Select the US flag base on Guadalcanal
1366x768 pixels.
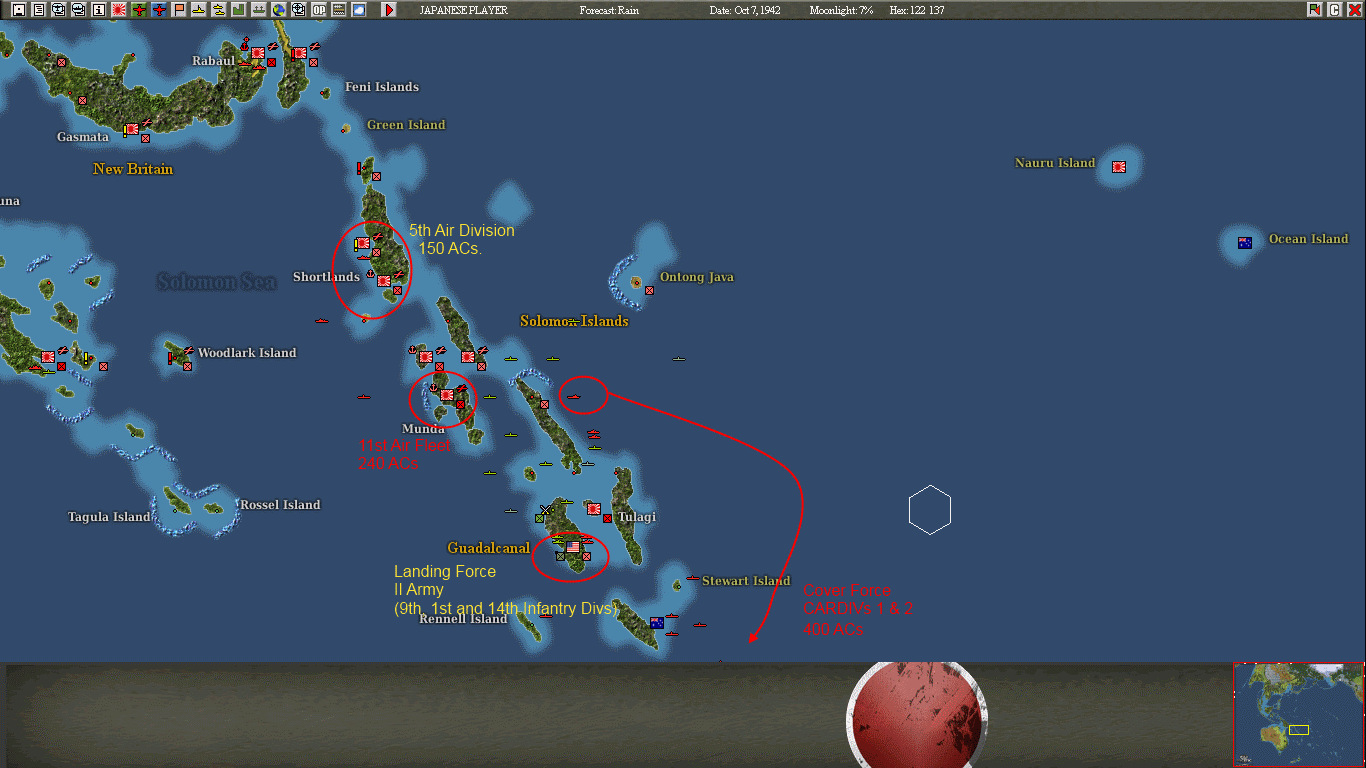573,548
